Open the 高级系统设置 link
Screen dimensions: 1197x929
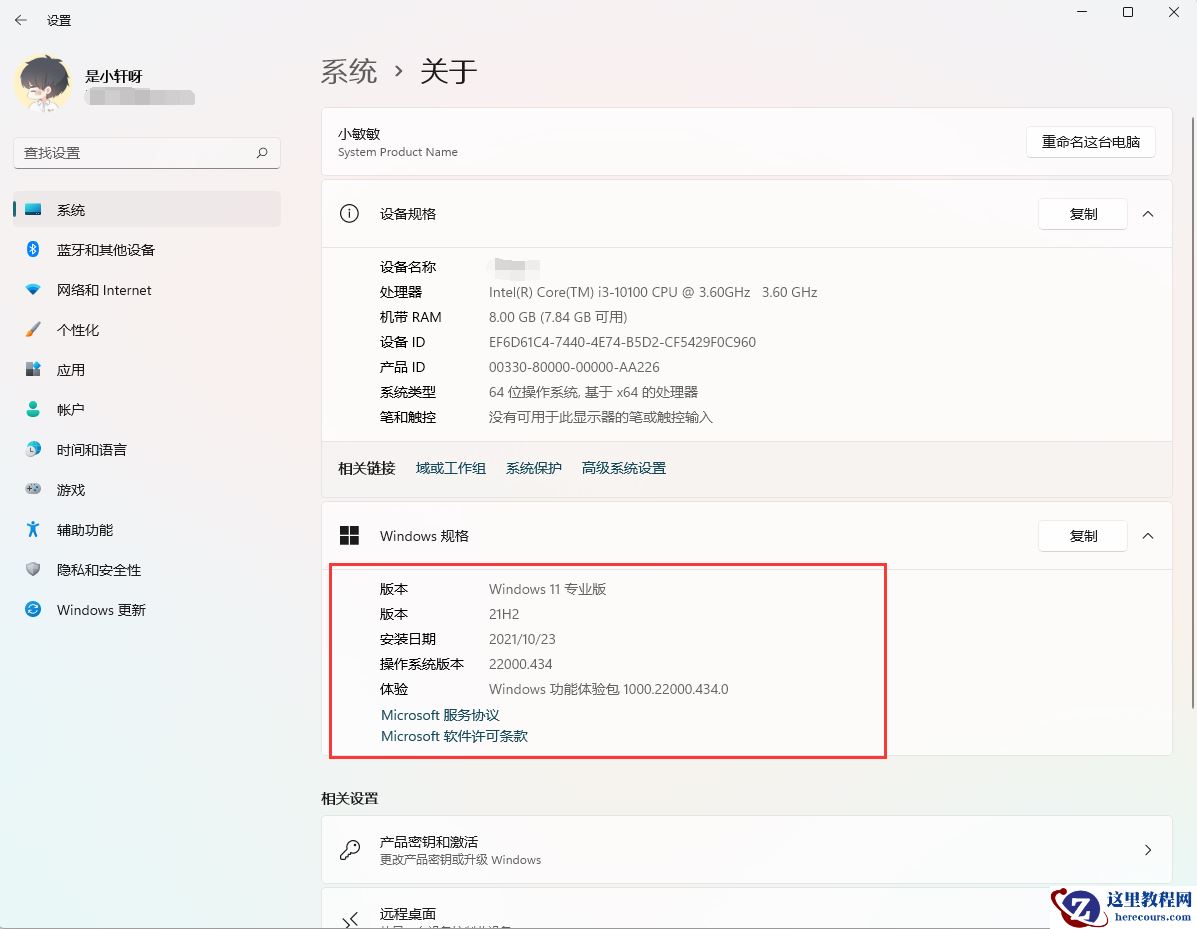623,466
